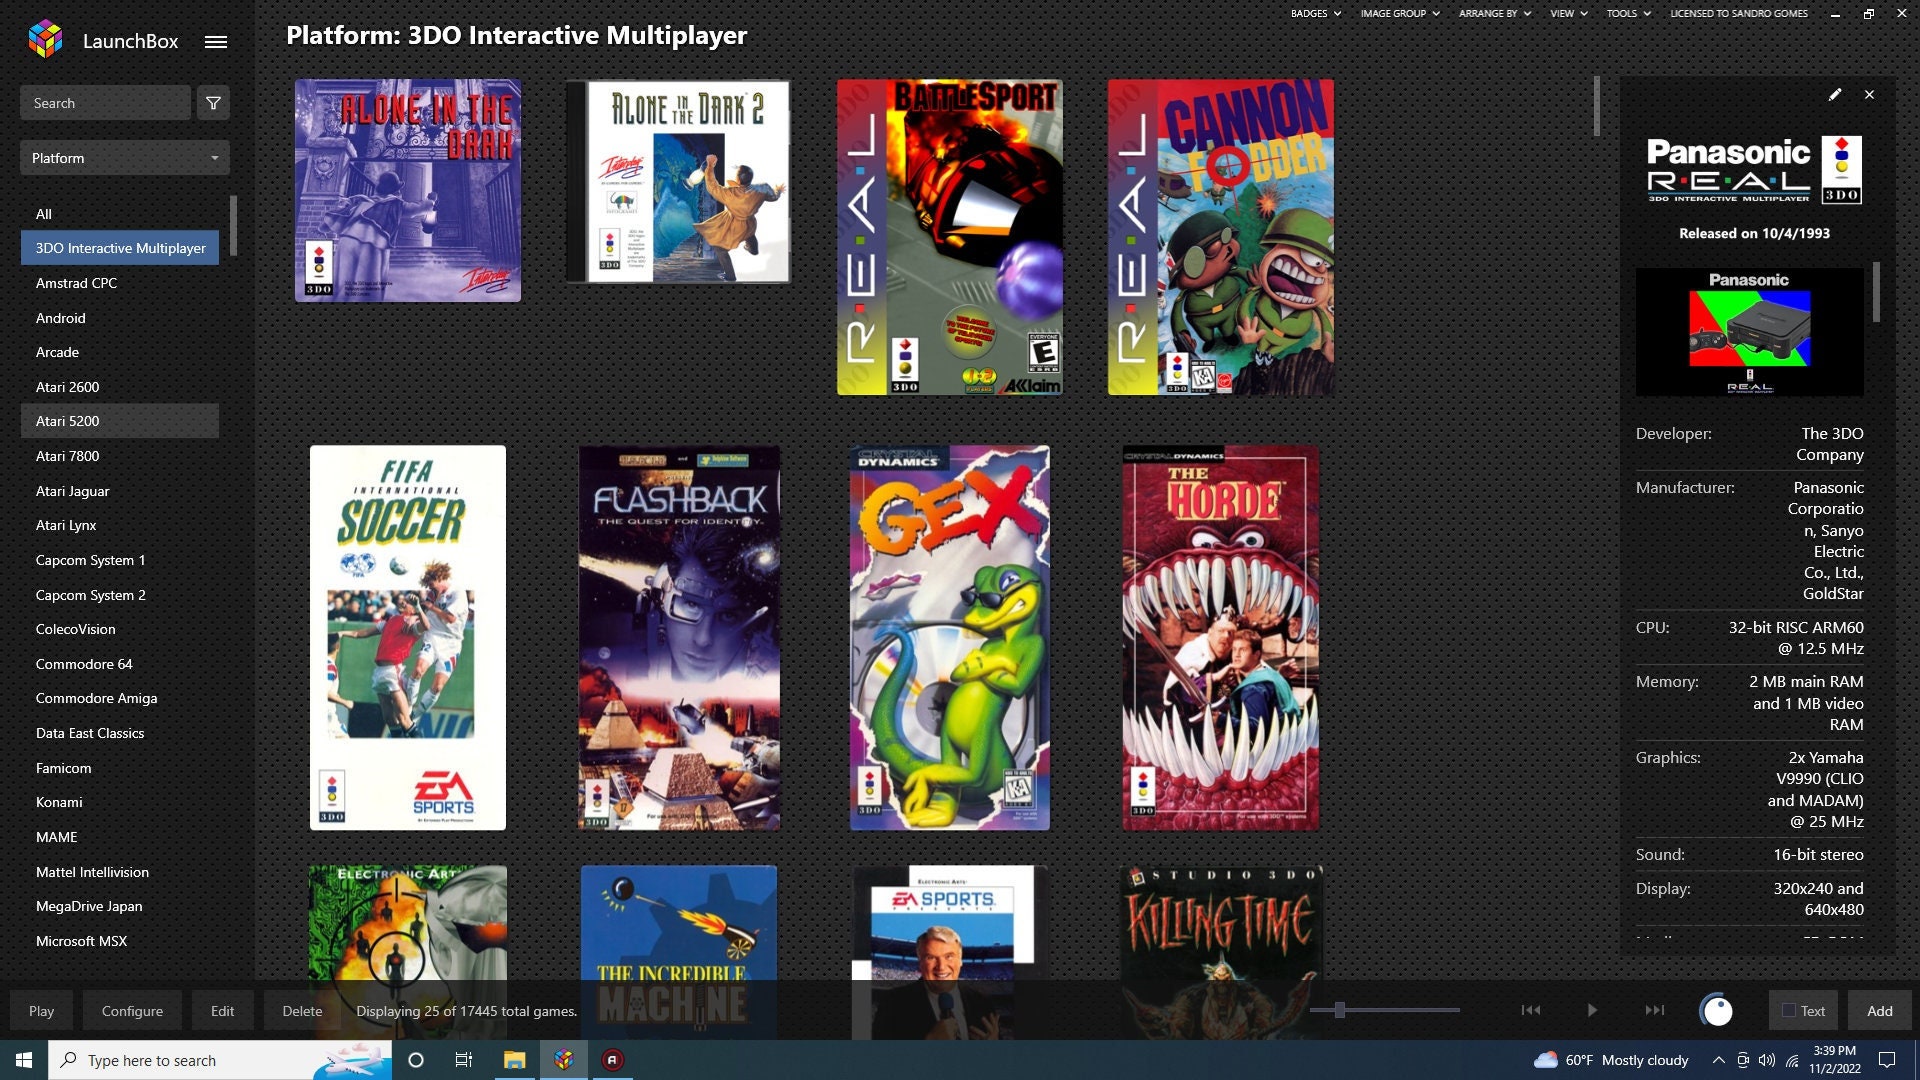Close the platform details panel
The width and height of the screenshot is (1920, 1080).
click(1869, 94)
